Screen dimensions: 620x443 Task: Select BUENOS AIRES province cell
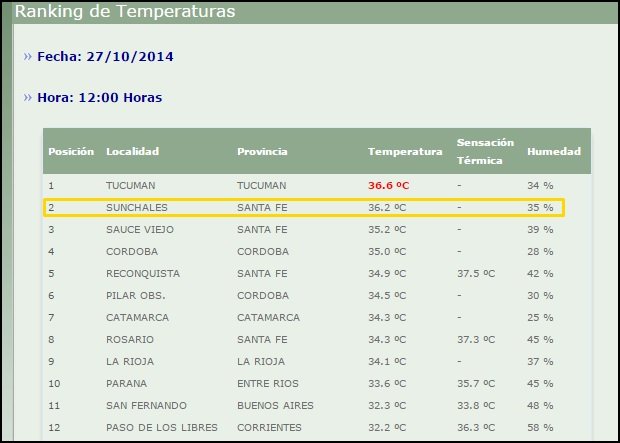point(275,405)
